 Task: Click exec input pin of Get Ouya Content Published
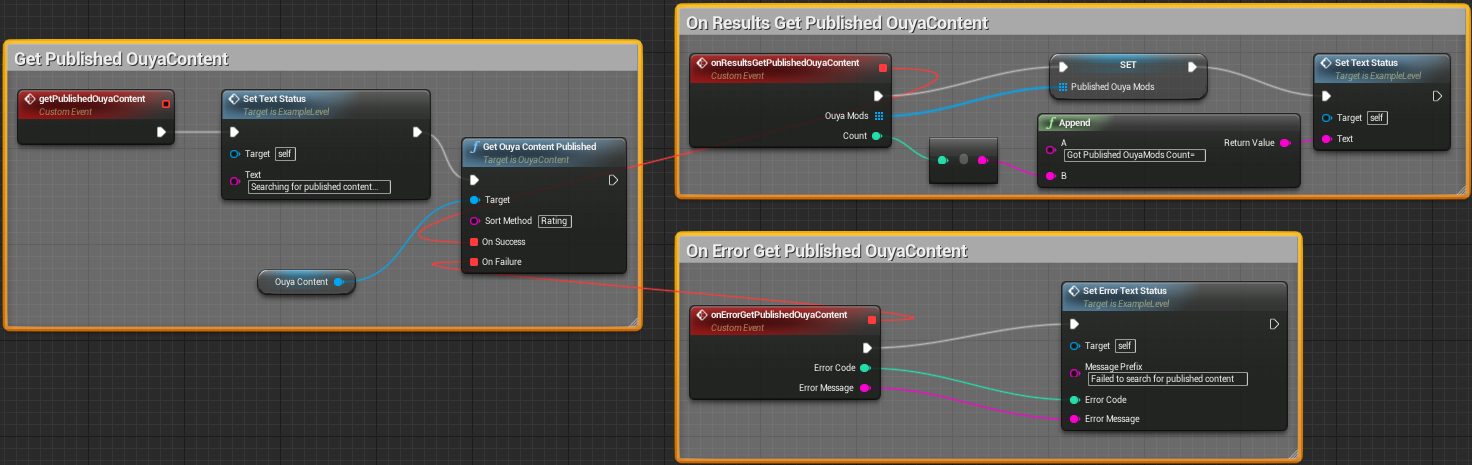point(475,180)
